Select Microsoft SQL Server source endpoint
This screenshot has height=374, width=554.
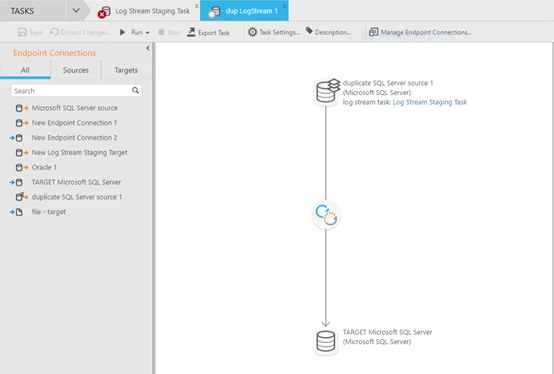[75, 108]
